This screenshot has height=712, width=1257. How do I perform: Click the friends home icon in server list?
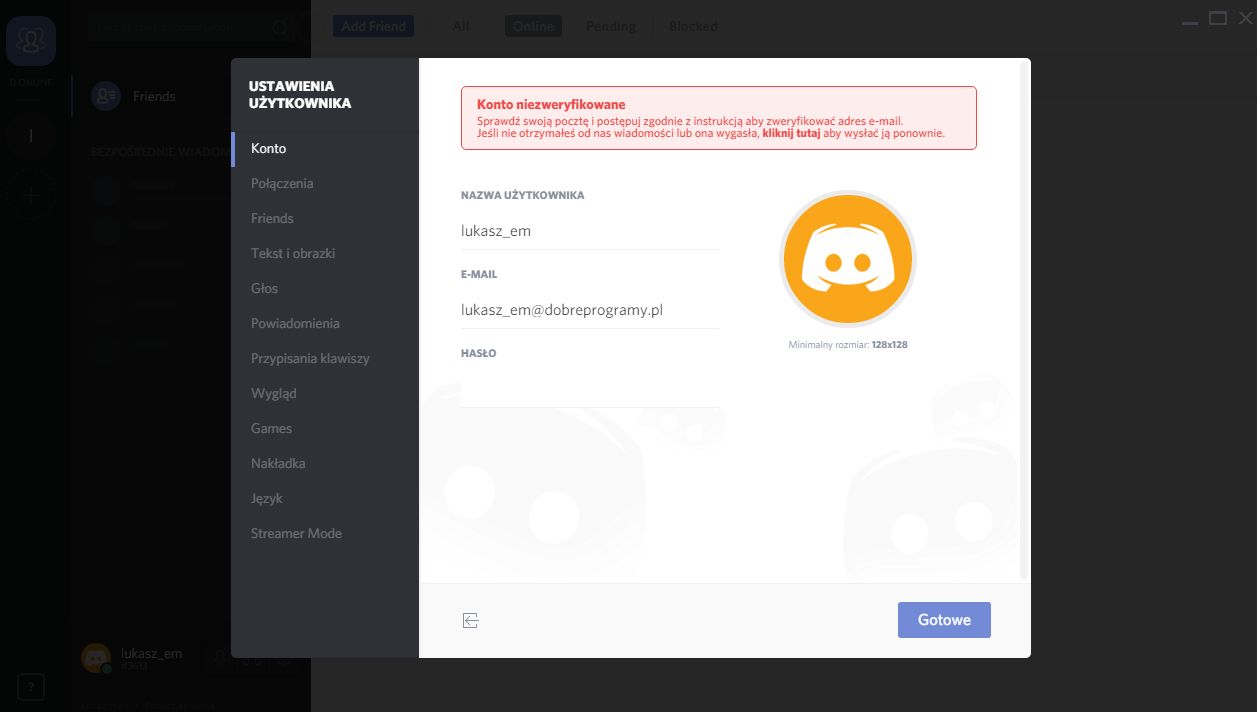pyautogui.click(x=31, y=41)
